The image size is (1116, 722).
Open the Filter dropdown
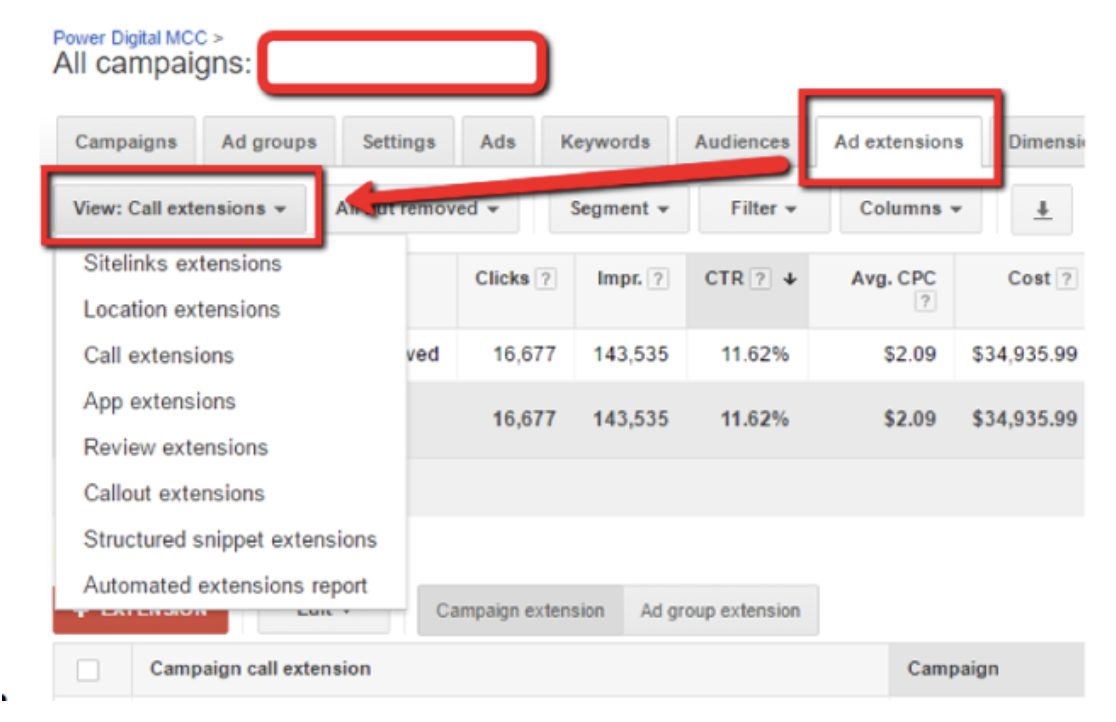pyautogui.click(x=763, y=209)
